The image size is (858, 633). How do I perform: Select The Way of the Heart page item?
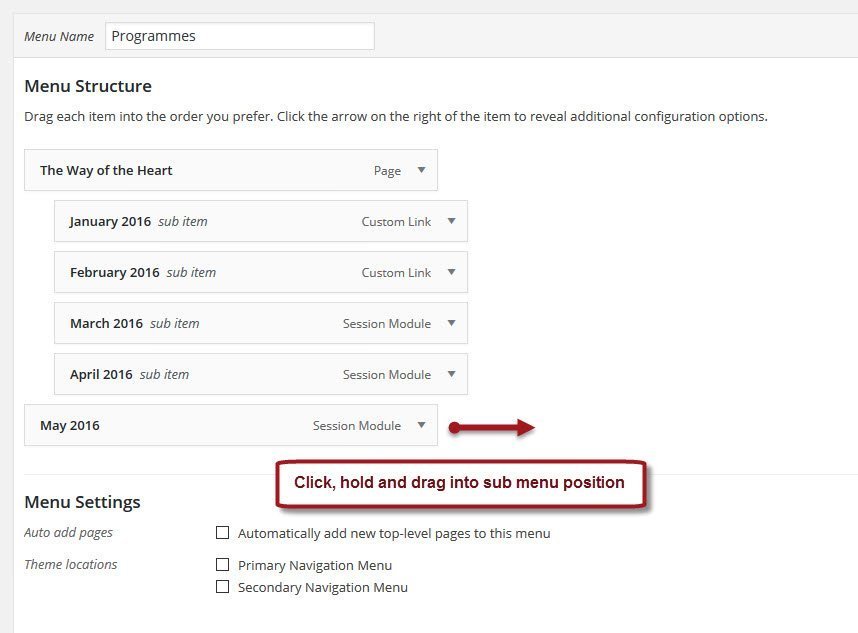(105, 170)
